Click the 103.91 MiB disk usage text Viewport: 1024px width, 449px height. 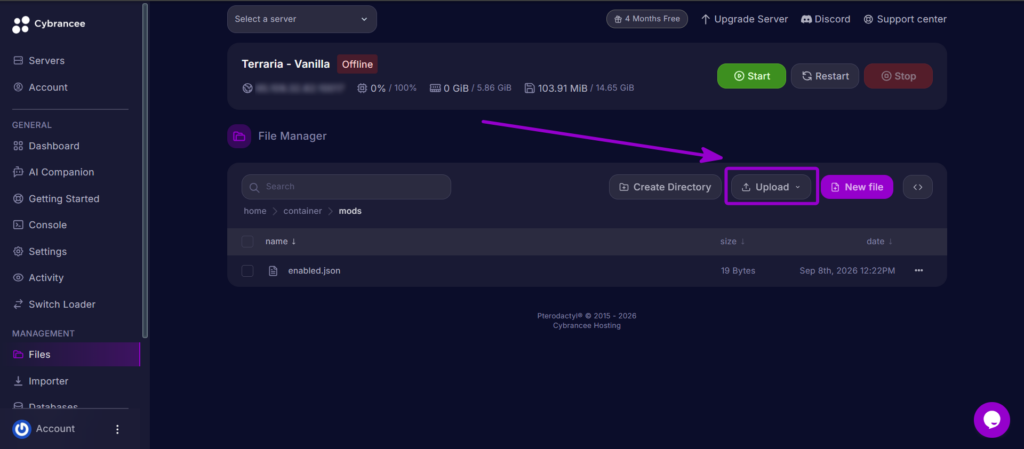562,87
